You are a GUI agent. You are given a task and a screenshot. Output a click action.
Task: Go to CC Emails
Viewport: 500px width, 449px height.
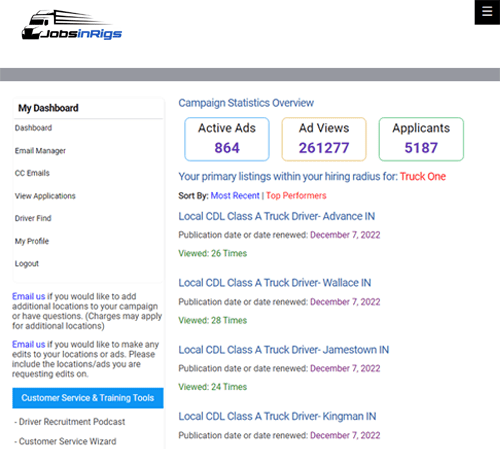[32, 173]
